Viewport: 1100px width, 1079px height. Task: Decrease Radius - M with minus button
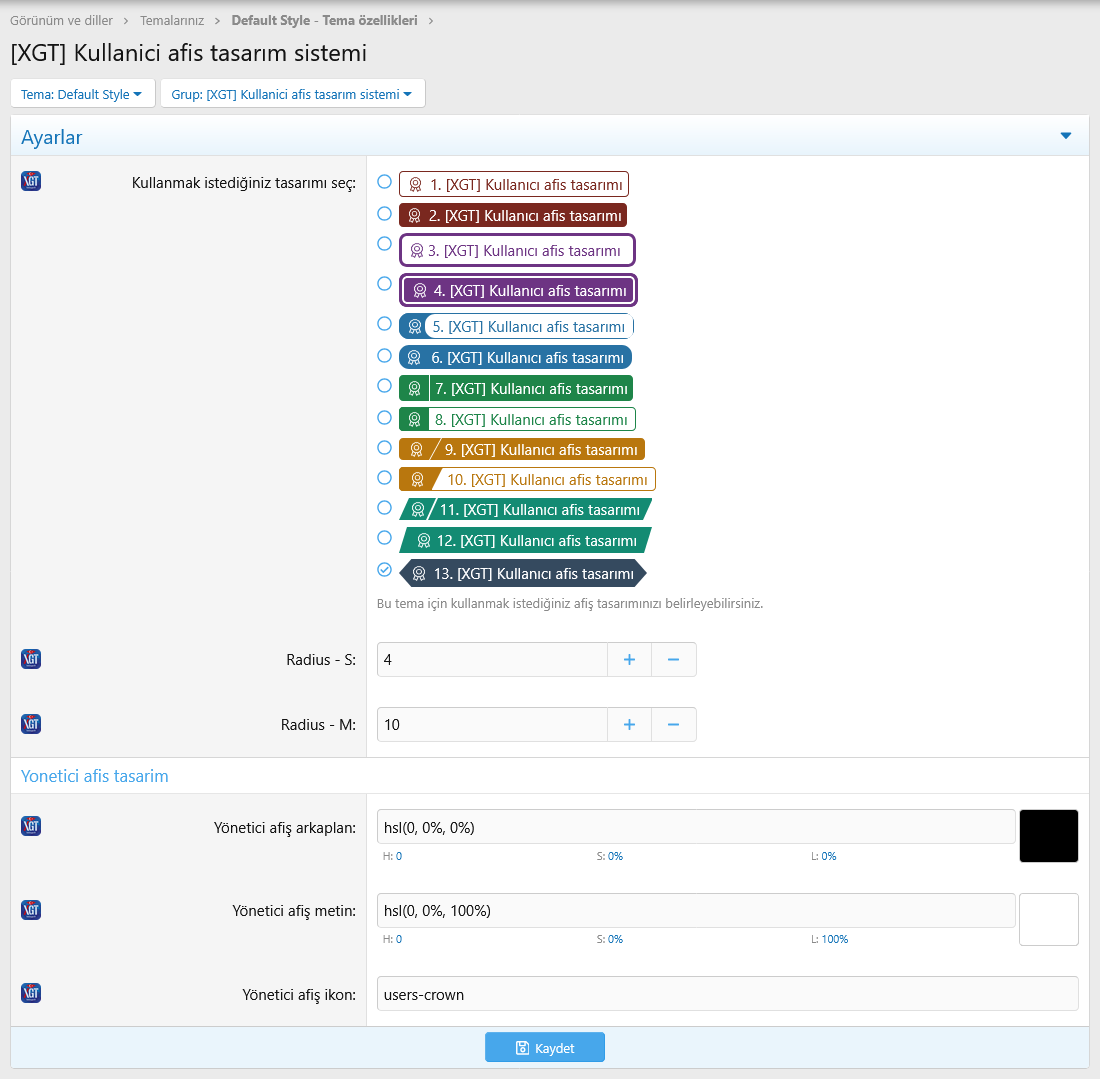[673, 725]
